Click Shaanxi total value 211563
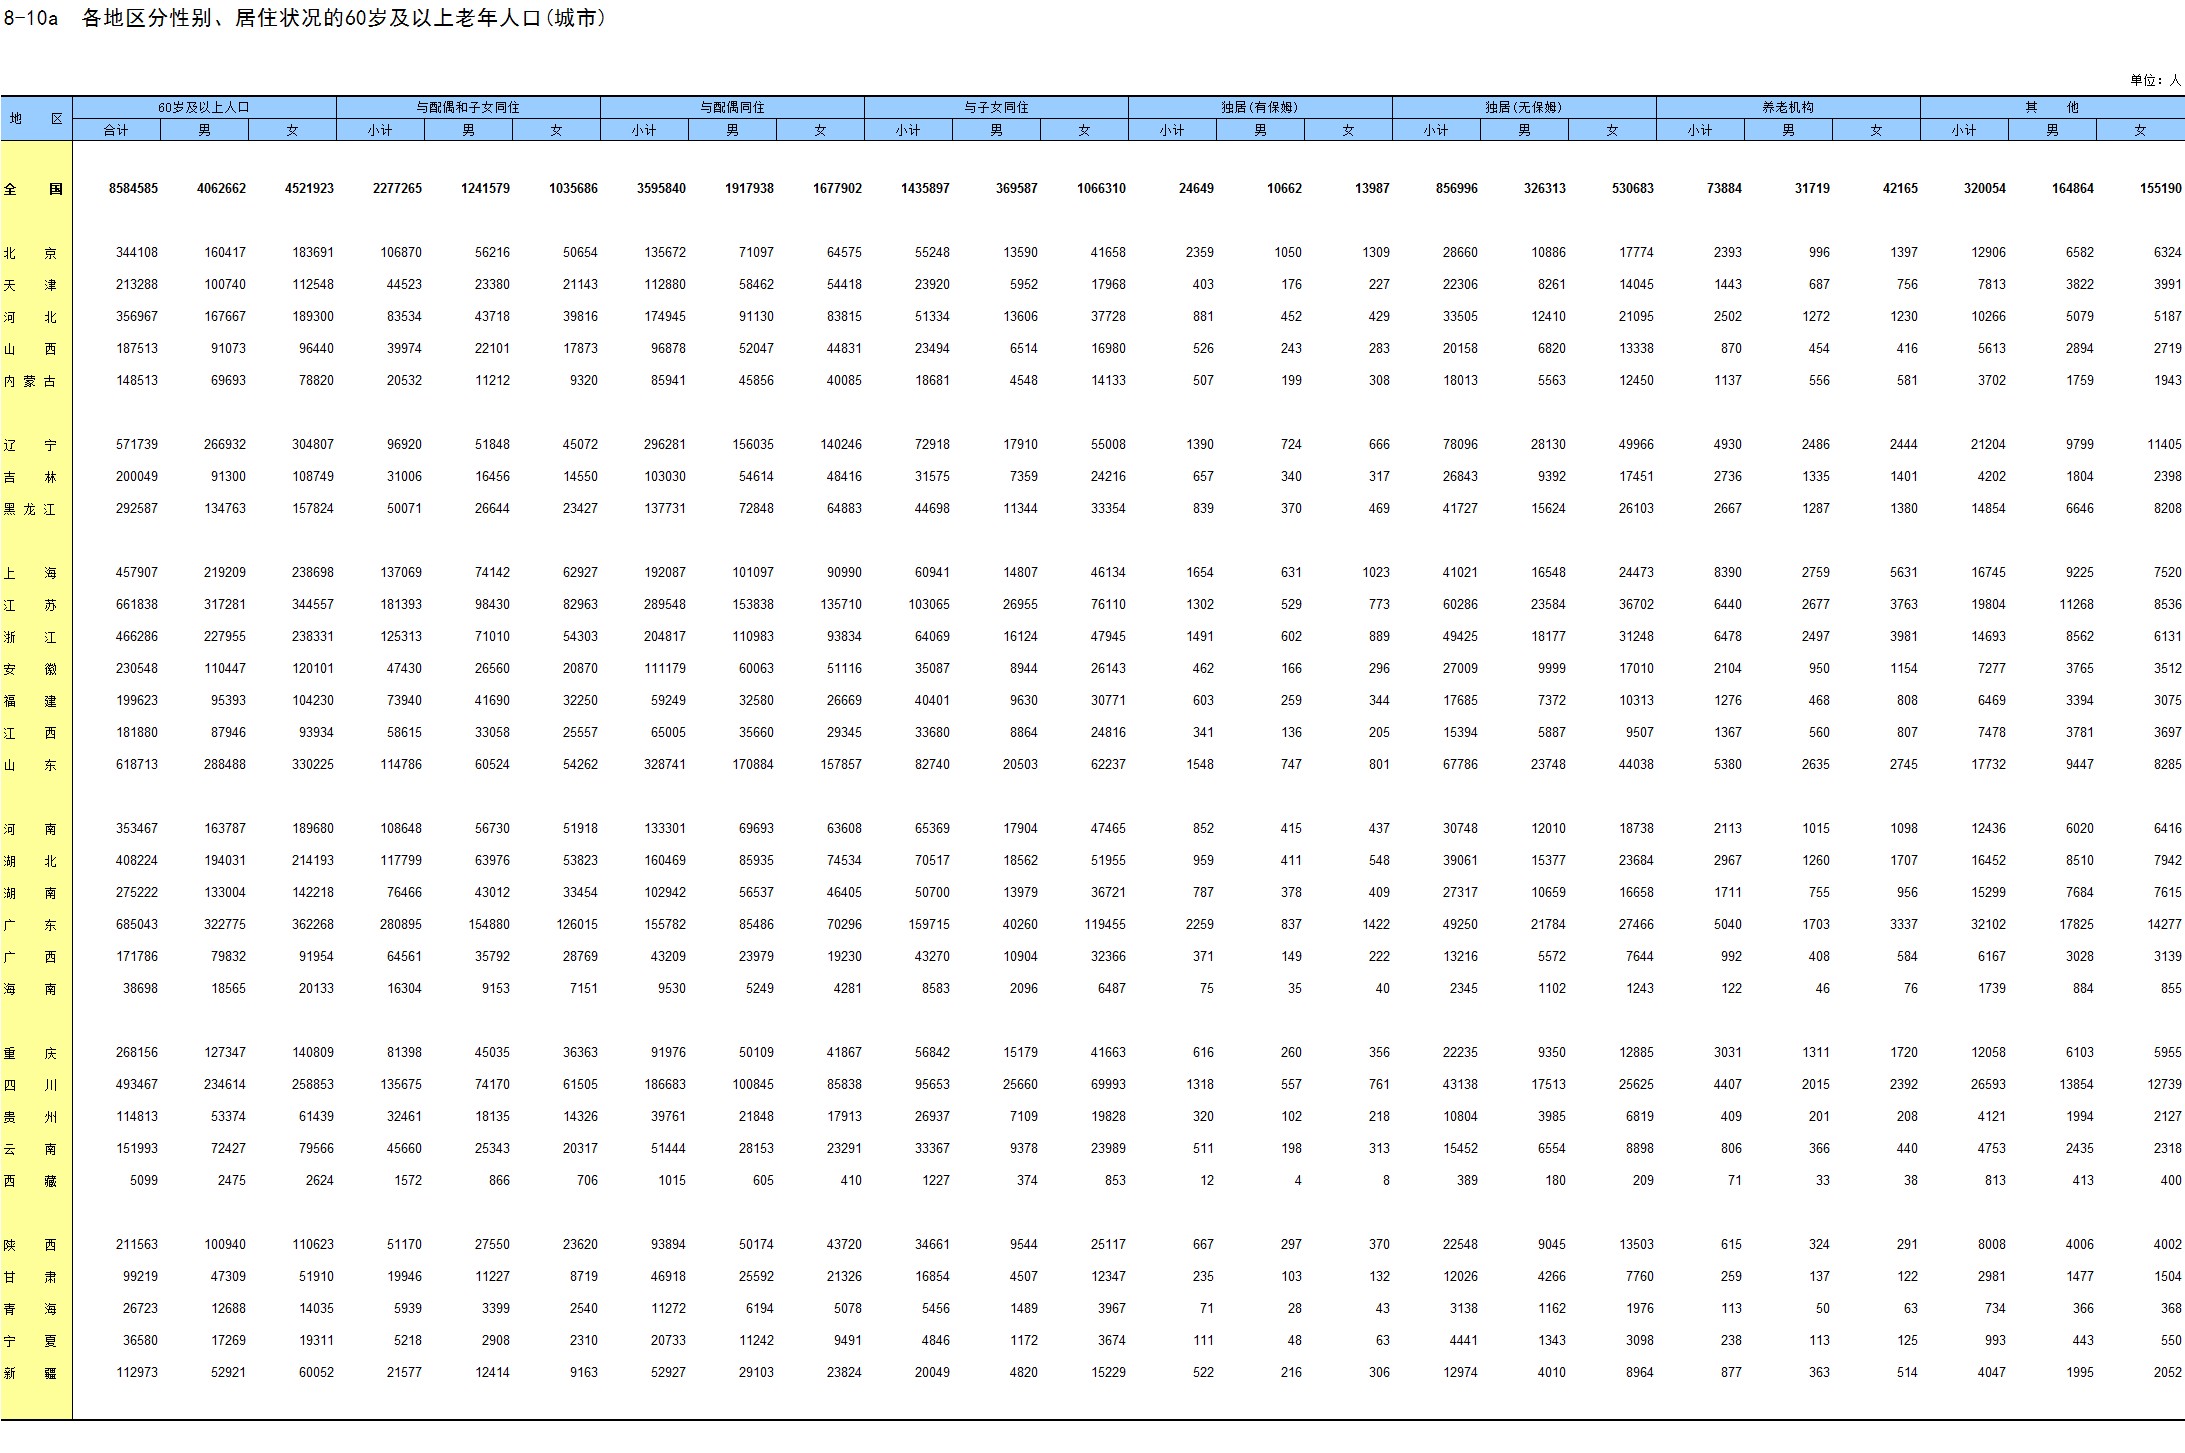Image resolution: width=2185 pixels, height=1453 pixels. click(137, 1244)
